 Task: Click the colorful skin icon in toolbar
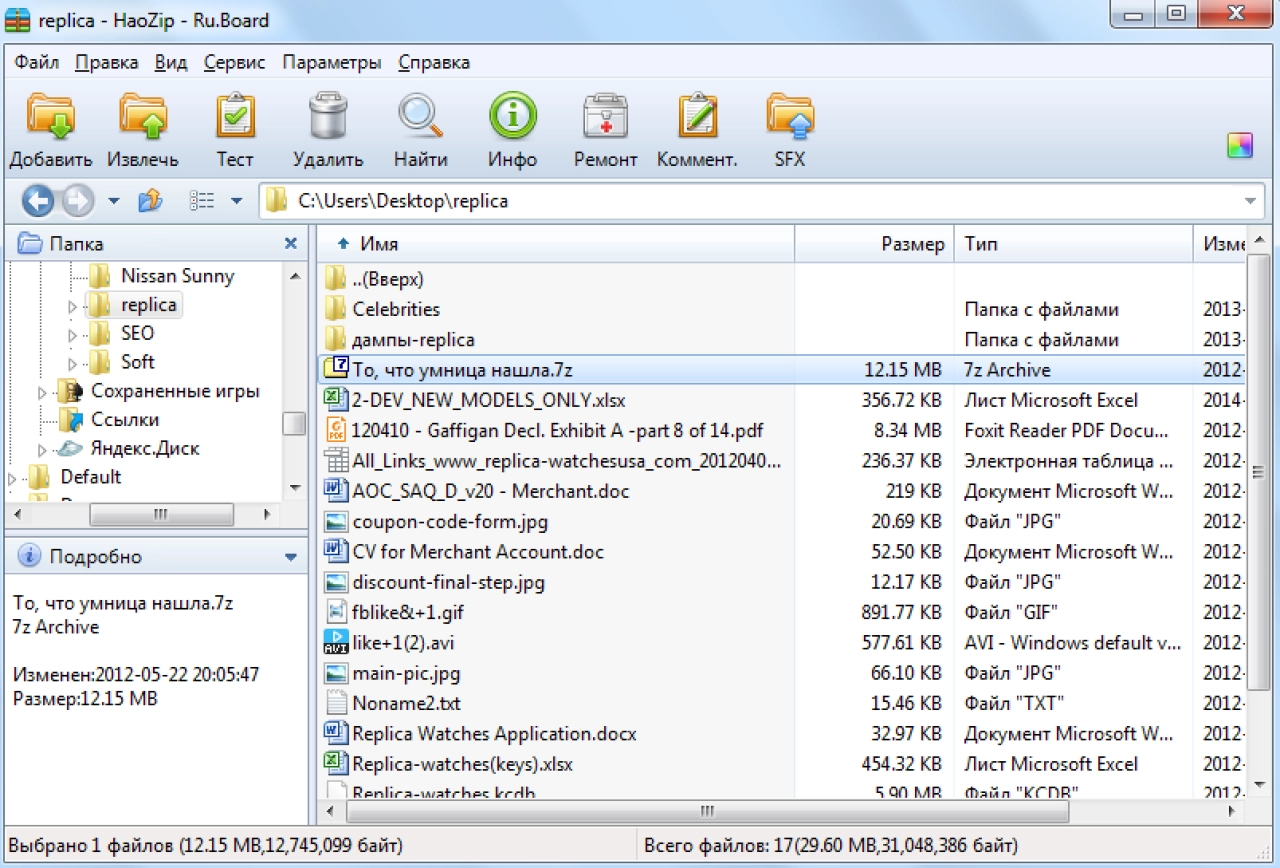(x=1240, y=145)
